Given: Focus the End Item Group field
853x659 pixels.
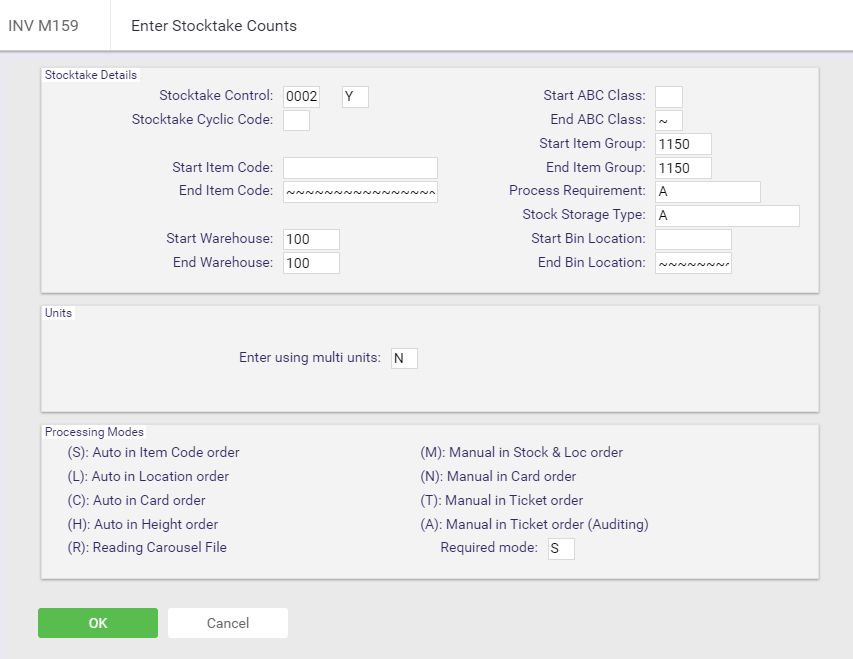Looking at the screenshot, I should (x=683, y=168).
